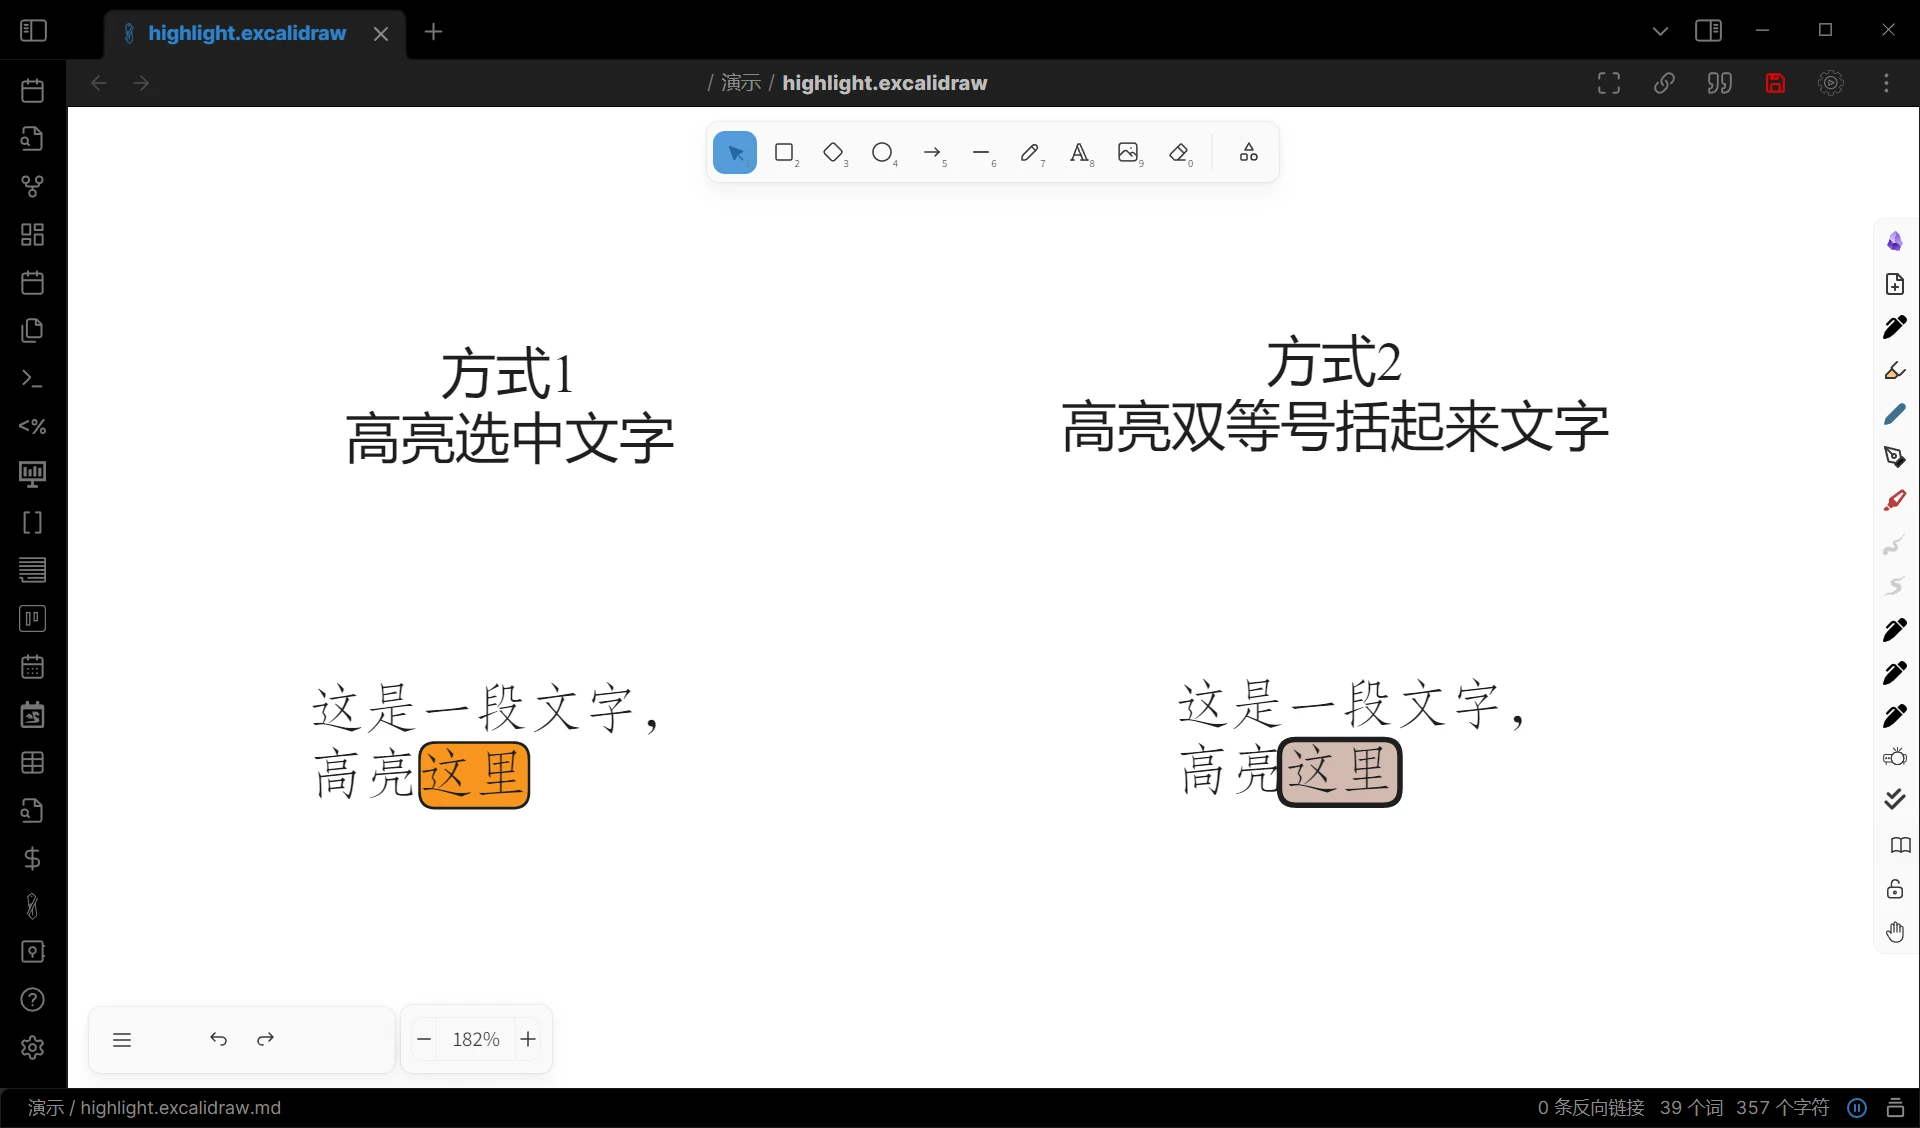1920x1128 pixels.
Task: Open the Insert image tool
Action: (1129, 153)
